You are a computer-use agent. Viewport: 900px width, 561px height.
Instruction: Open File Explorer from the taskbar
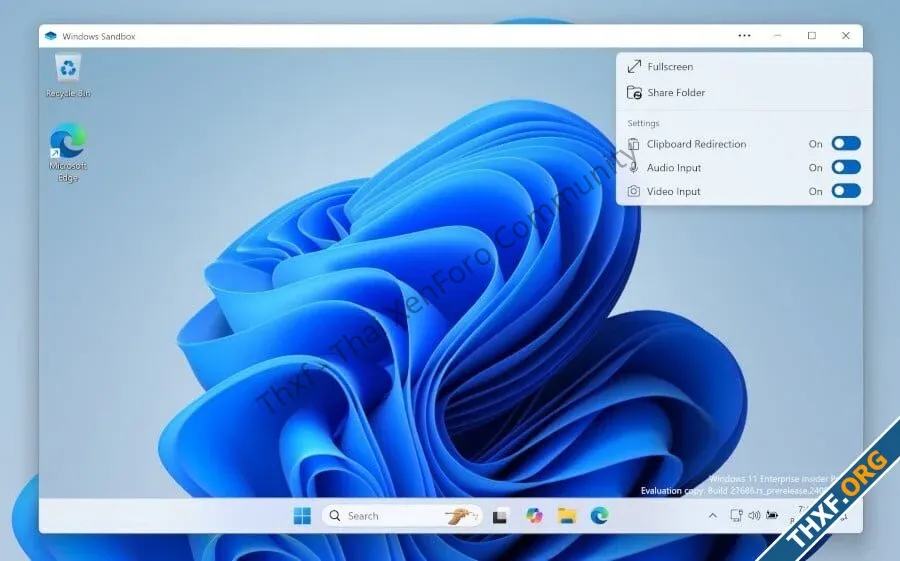click(567, 516)
